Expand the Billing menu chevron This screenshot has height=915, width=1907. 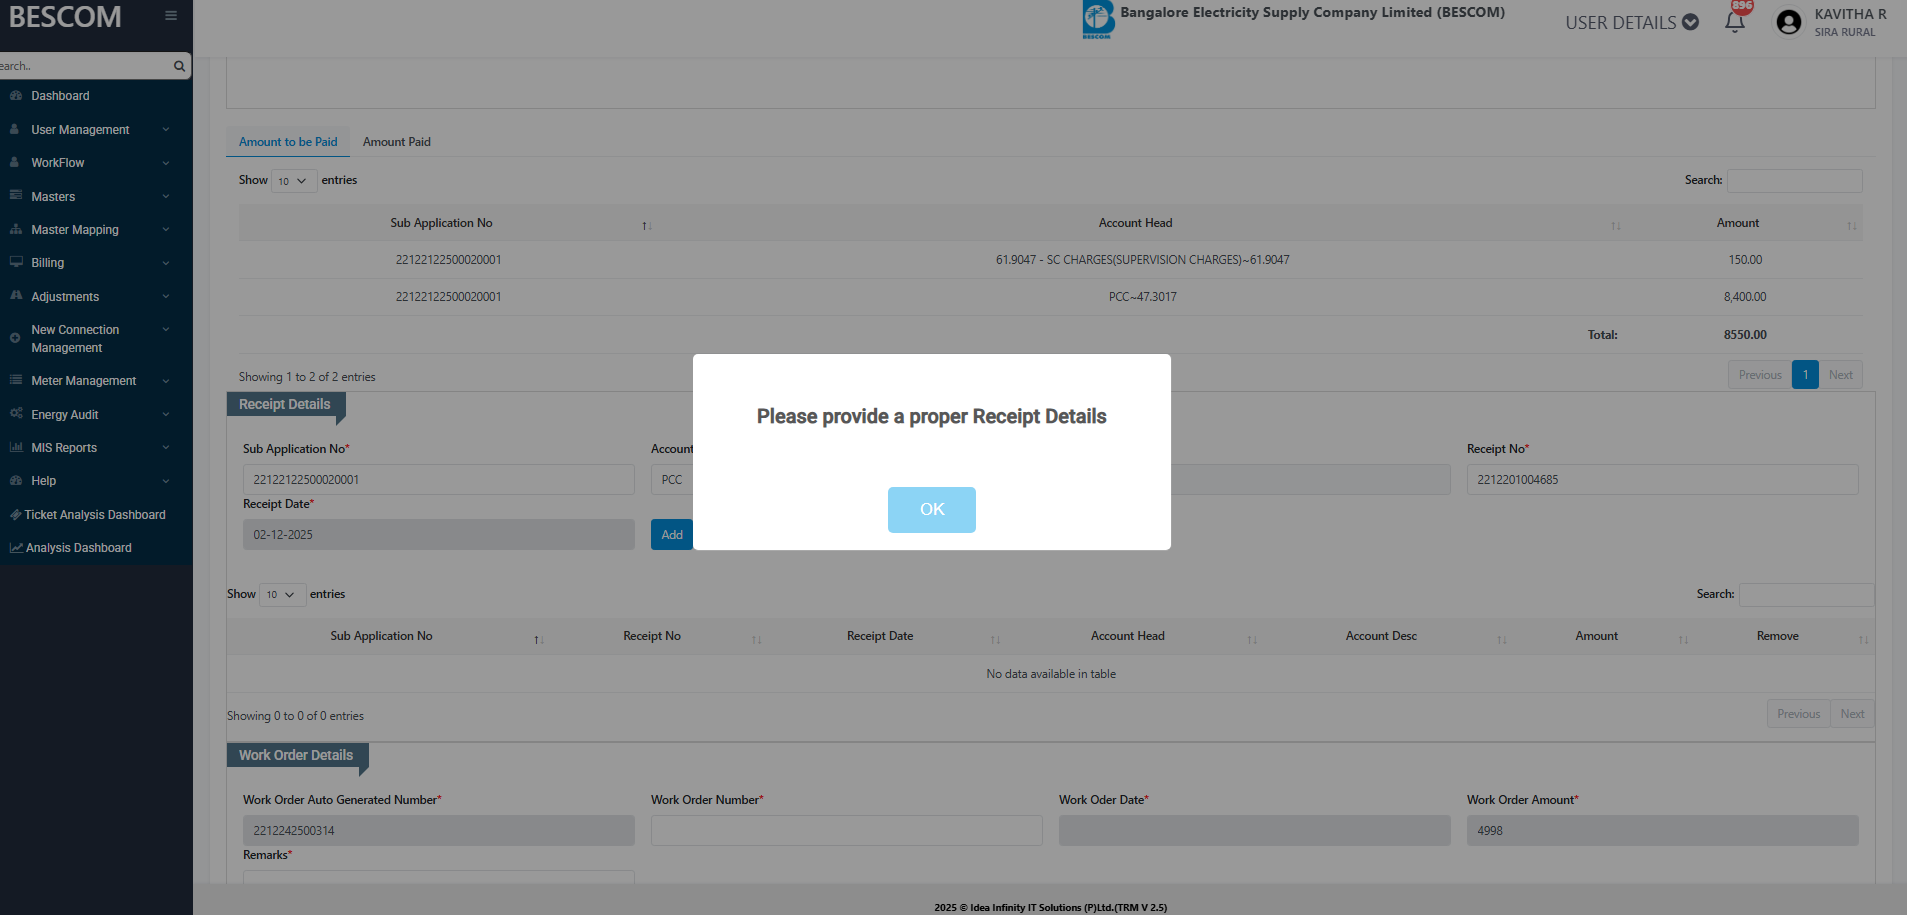coord(166,263)
